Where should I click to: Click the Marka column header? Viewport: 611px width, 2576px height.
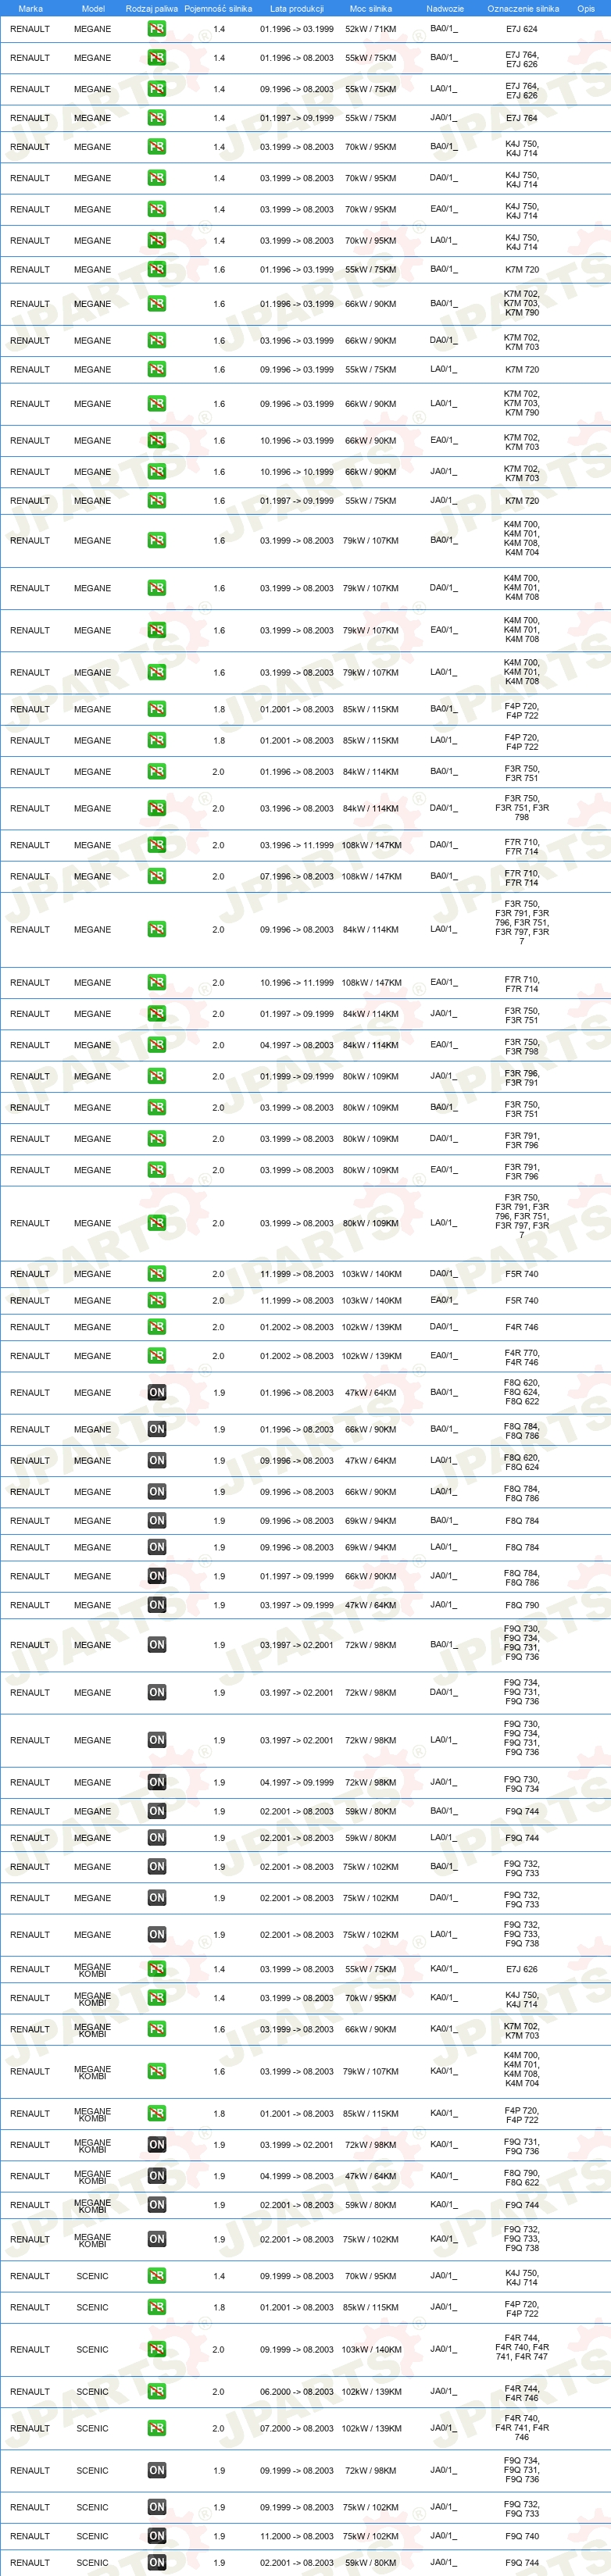30,8
